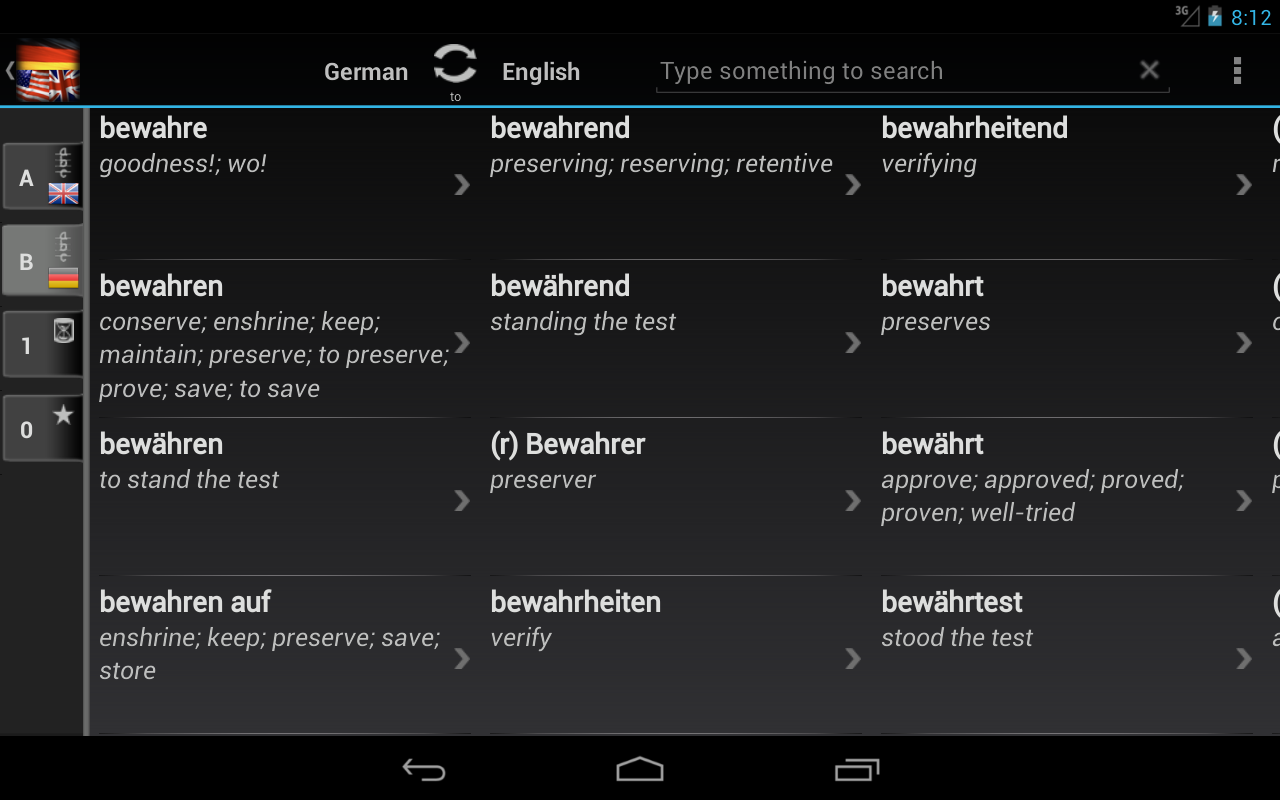The width and height of the screenshot is (1280, 800).
Task: Select the B German dictionary tab
Action: click(x=43, y=261)
